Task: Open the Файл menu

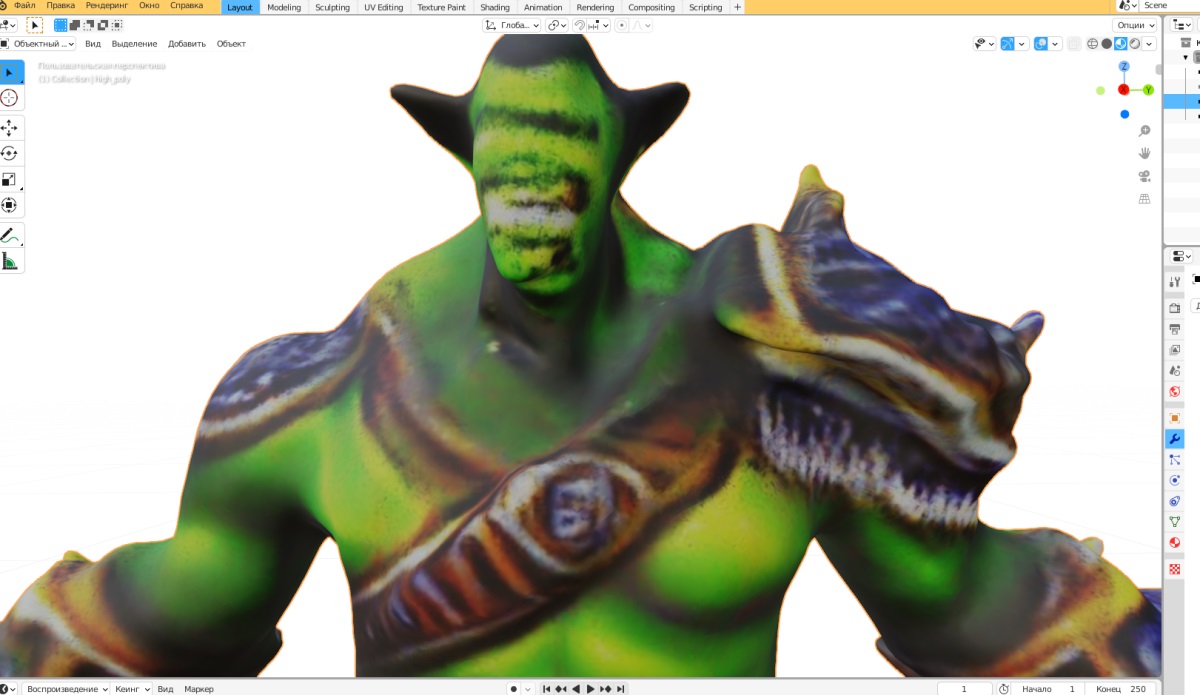Action: [25, 6]
